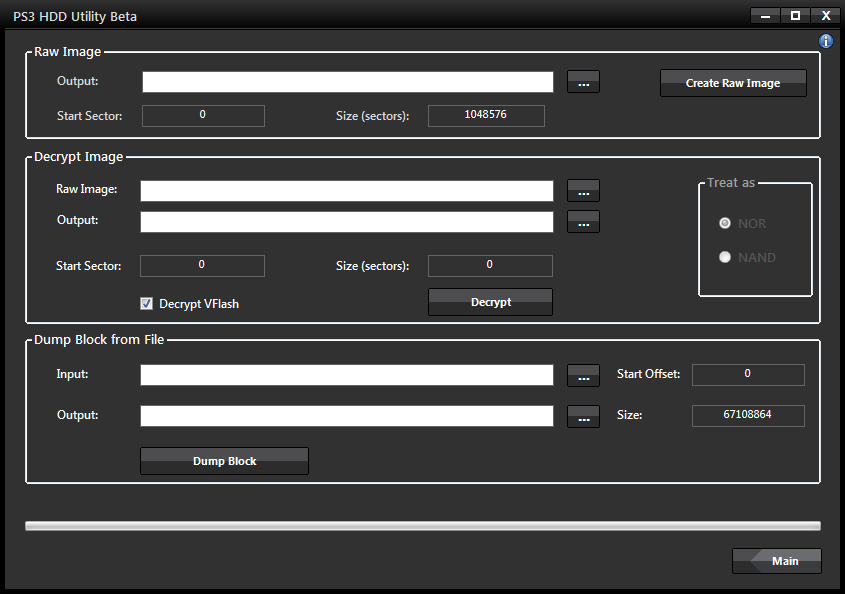Browse for Raw Image section output file
Image resolution: width=845 pixels, height=594 pixels.
point(583,82)
